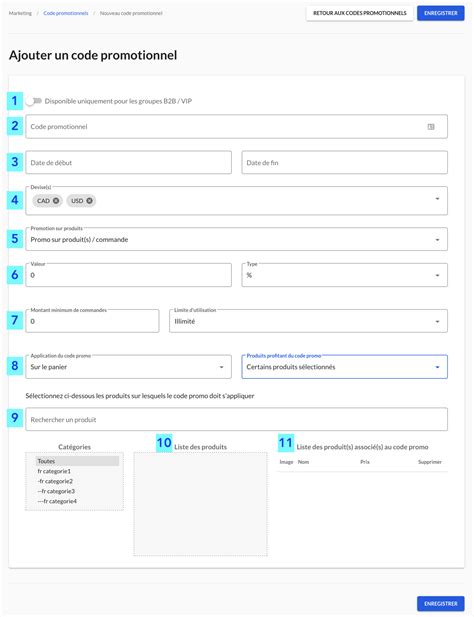The width and height of the screenshot is (474, 617).
Task: Remove the USD currency chip
Action: (x=89, y=201)
